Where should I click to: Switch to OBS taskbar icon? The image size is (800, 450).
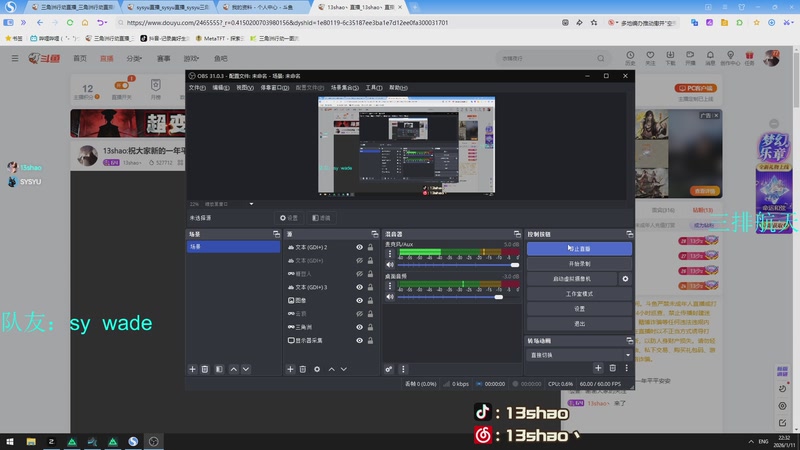(154, 442)
